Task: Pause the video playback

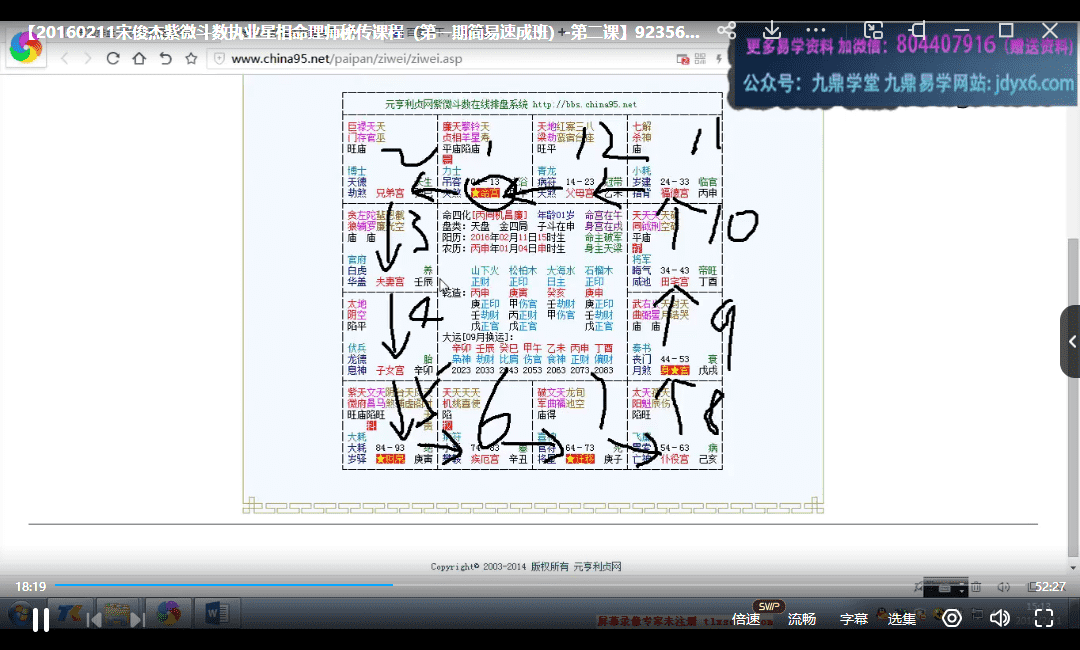Action: (41, 619)
